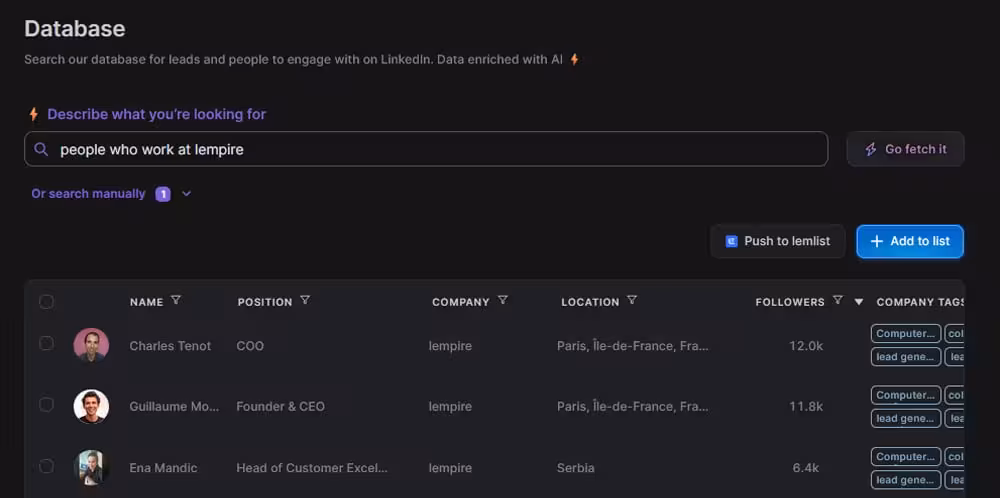
Task: Click the 'Add to list' button
Action: (909, 241)
